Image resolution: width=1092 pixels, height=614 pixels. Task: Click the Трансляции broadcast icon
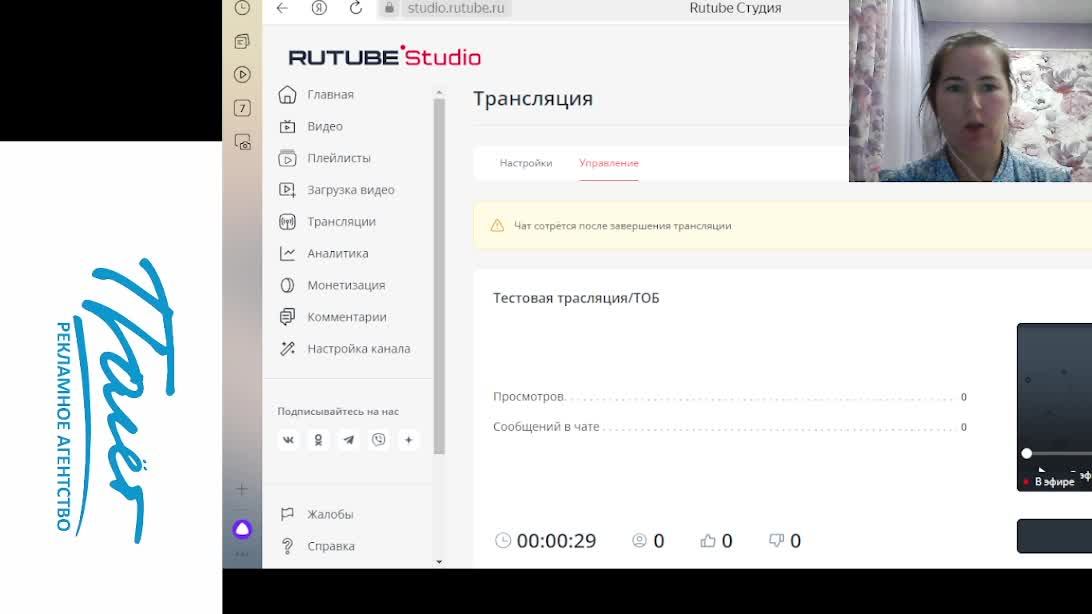[287, 222]
